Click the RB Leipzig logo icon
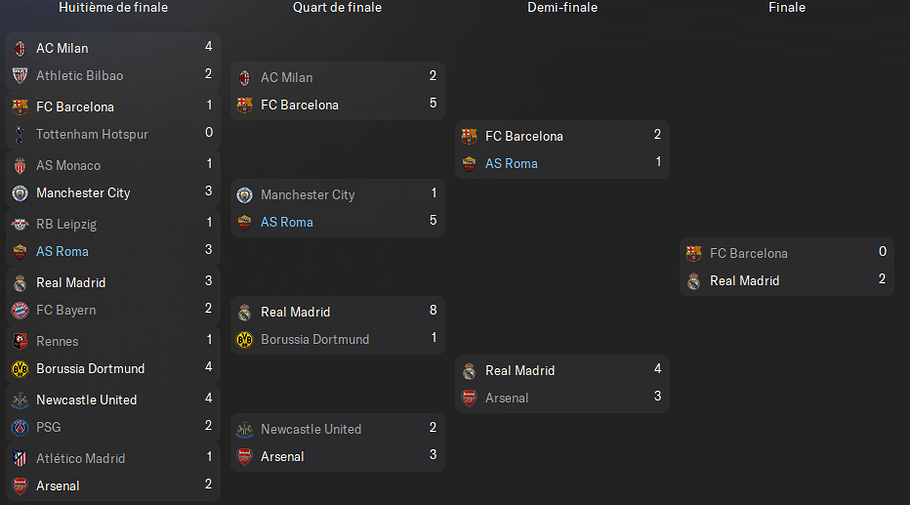The image size is (910, 505). [x=20, y=224]
